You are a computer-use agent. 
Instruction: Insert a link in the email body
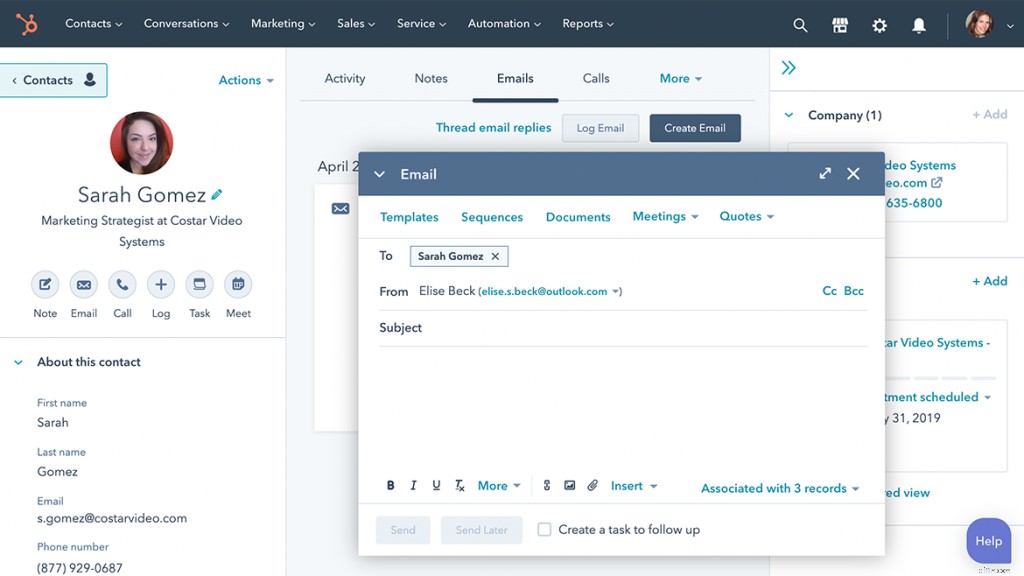[546, 485]
